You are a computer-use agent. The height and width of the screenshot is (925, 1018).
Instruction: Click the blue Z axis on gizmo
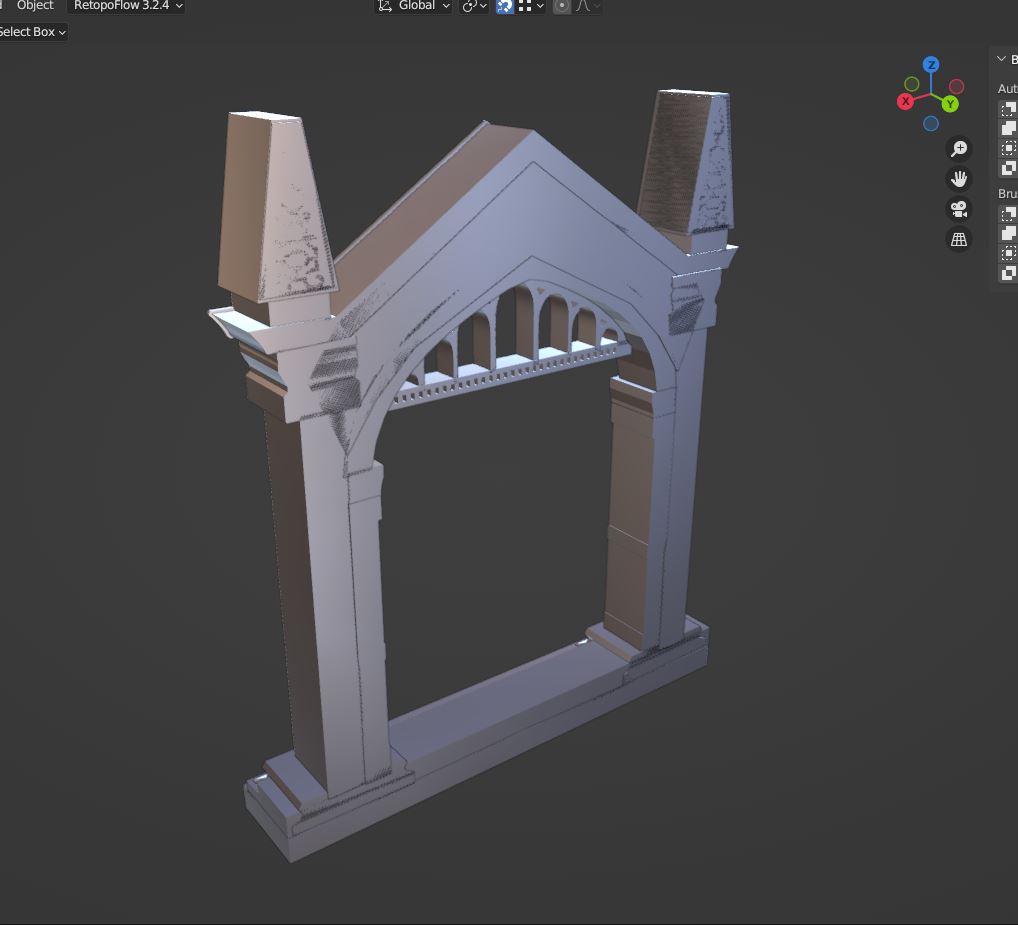point(931,64)
